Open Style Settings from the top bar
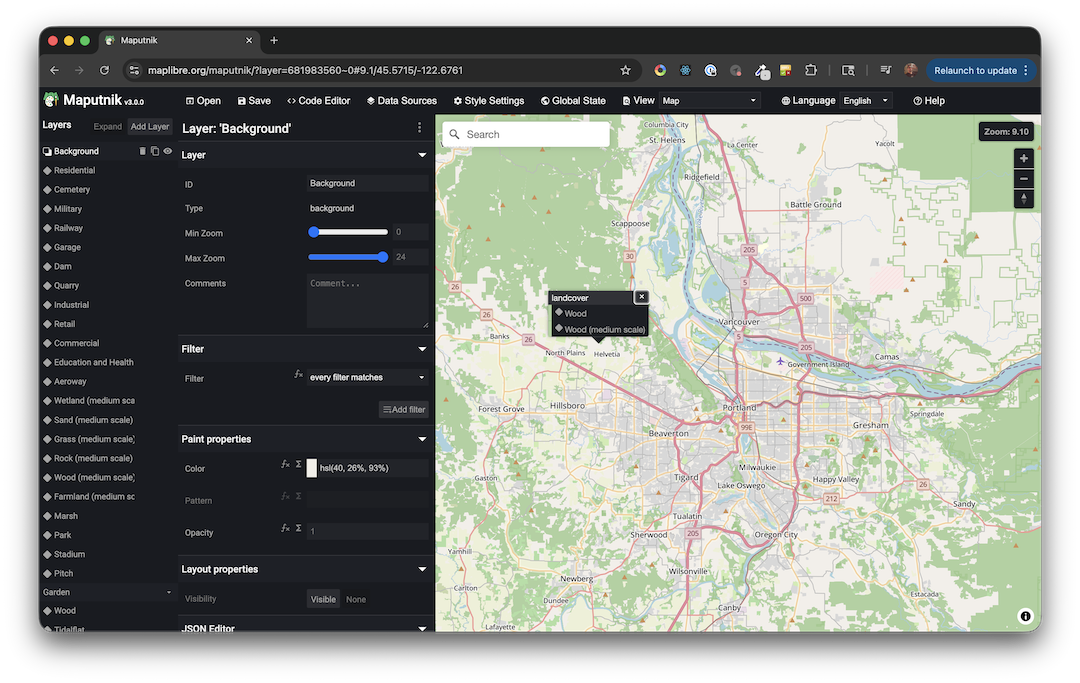Viewport: 1080px width, 683px height. click(488, 100)
